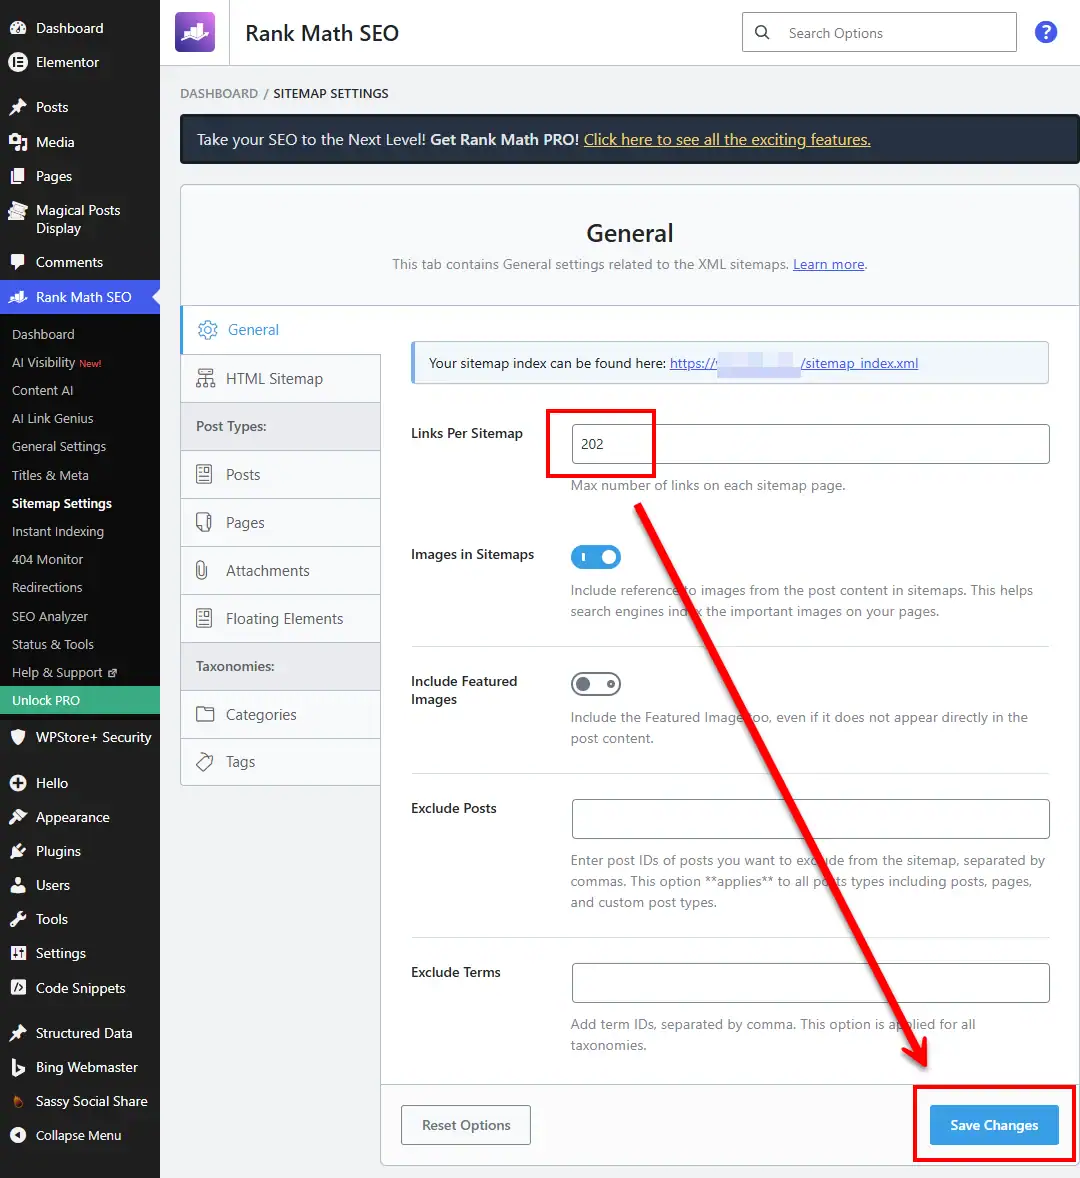1080x1178 pixels.
Task: Click the Appearance paintbrush icon
Action: click(x=18, y=817)
